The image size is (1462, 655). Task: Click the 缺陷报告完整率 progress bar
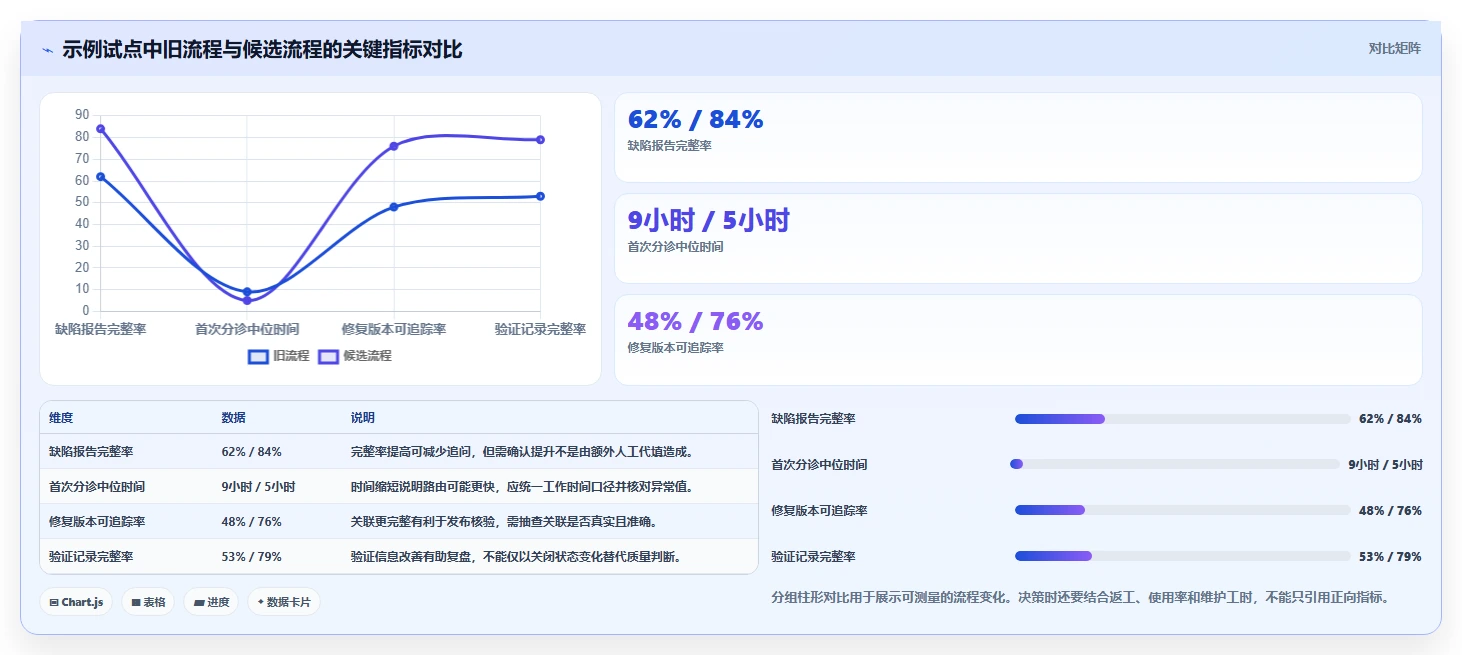pos(1183,419)
